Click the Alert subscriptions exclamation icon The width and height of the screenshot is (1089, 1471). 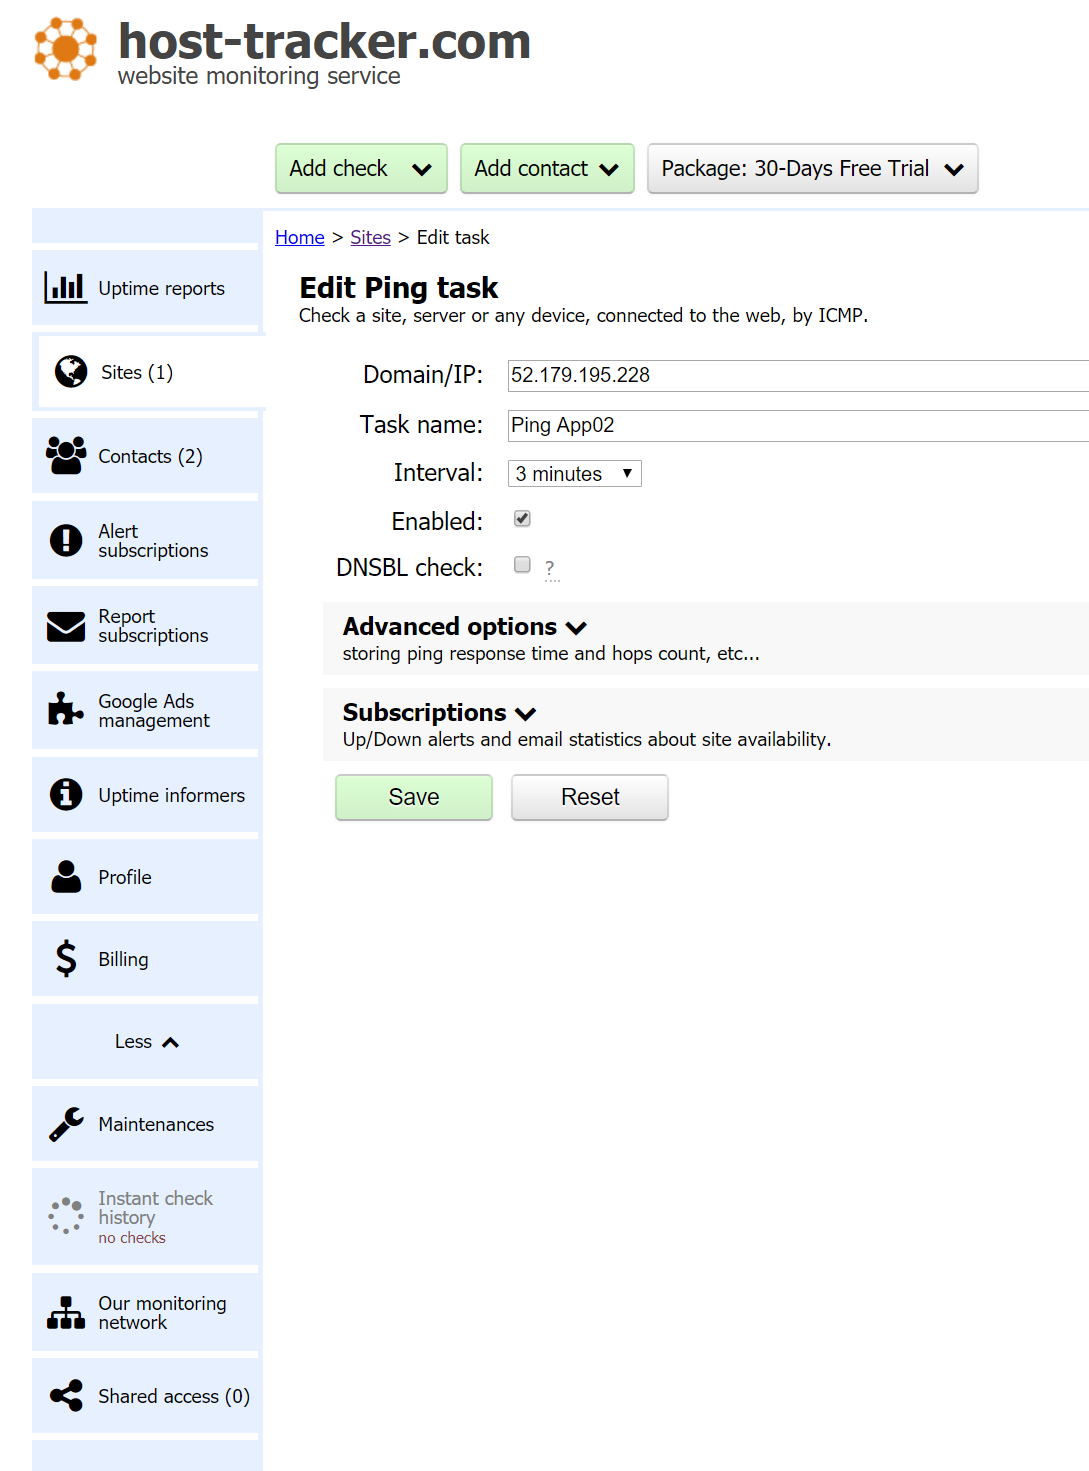pos(66,540)
